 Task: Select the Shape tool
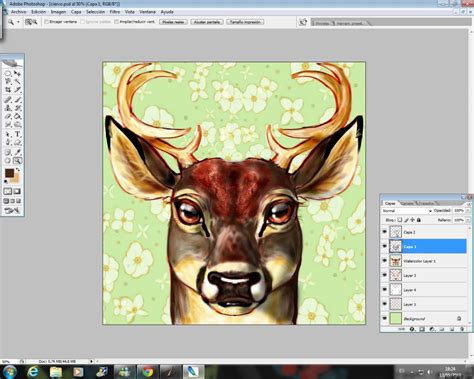[17, 143]
